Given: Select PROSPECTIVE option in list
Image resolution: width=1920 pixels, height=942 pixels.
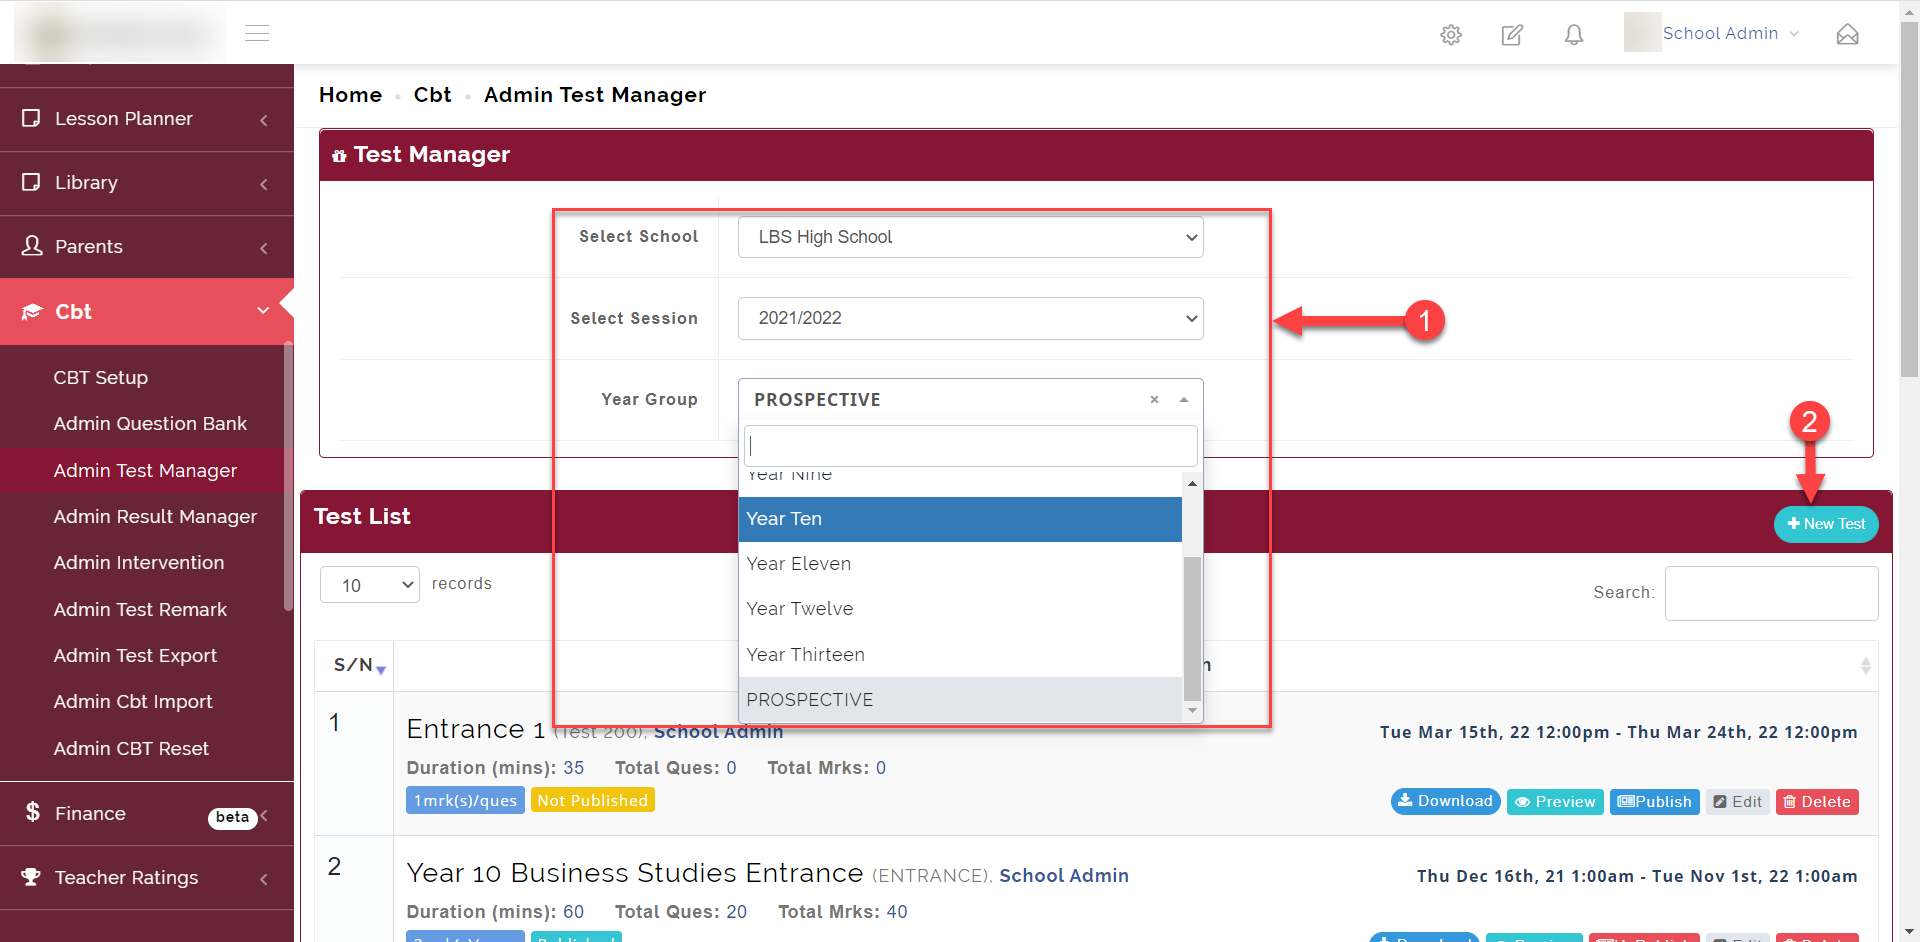Looking at the screenshot, I should point(960,700).
